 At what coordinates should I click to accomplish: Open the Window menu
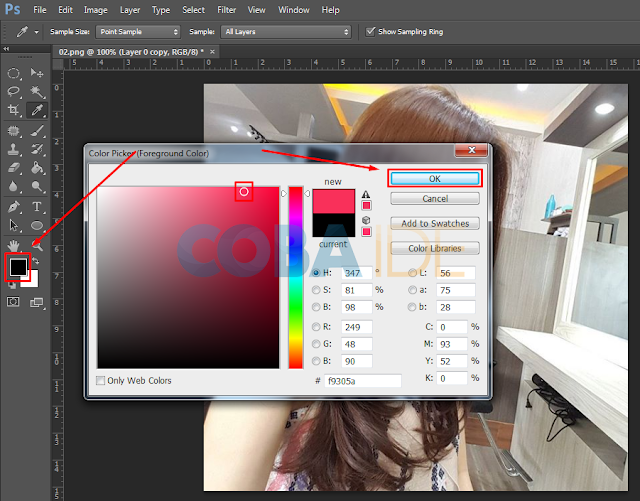tap(294, 10)
